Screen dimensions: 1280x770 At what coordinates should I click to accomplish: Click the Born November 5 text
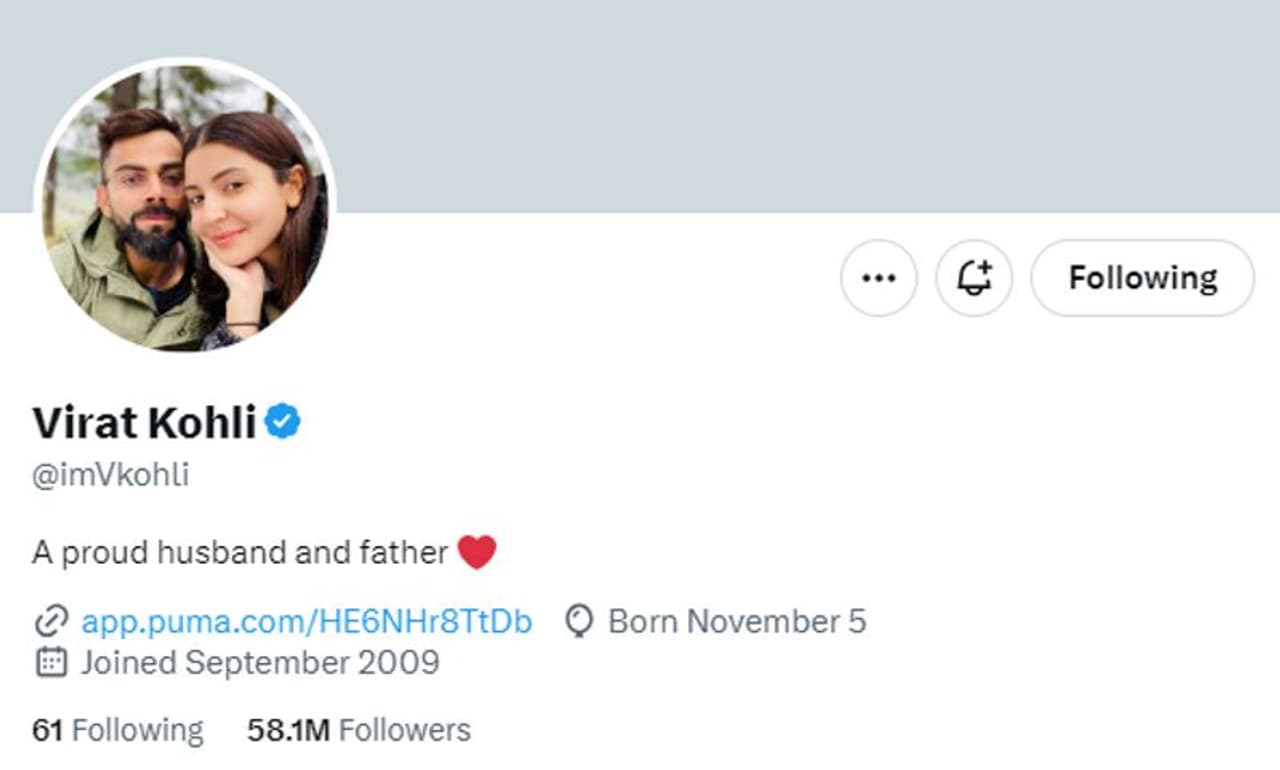point(737,622)
